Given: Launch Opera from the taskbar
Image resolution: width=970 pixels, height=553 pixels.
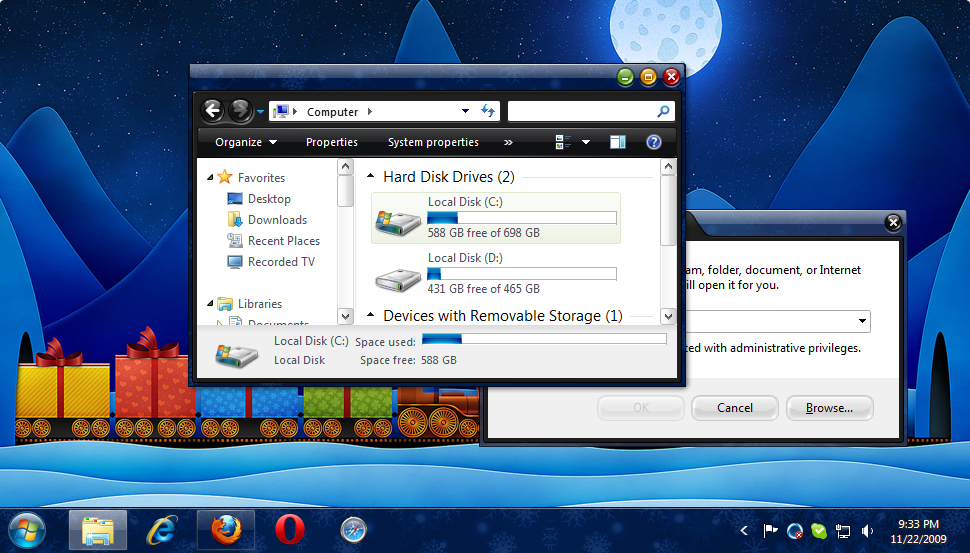Looking at the screenshot, I should [x=289, y=529].
